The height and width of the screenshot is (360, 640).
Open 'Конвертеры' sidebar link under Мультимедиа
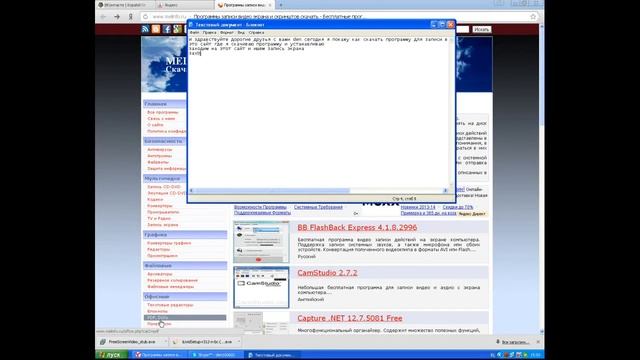160,206
